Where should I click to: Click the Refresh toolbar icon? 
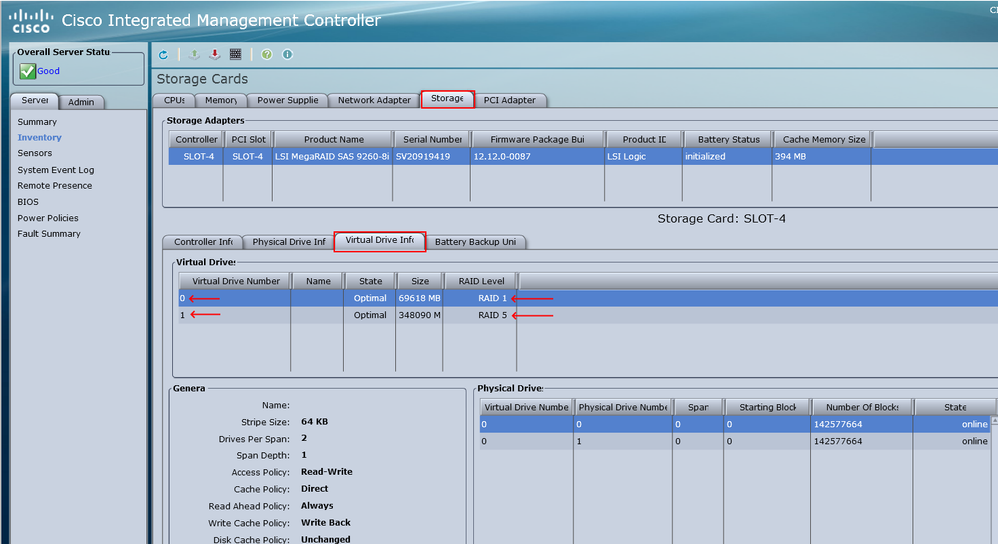point(164,55)
